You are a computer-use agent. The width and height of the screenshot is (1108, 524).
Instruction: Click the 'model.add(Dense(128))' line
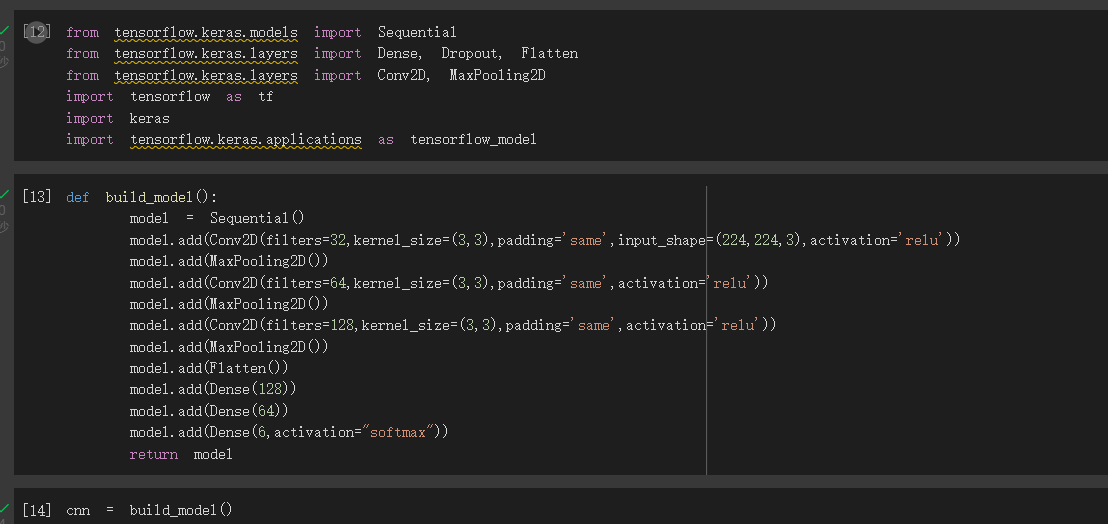[x=213, y=390]
